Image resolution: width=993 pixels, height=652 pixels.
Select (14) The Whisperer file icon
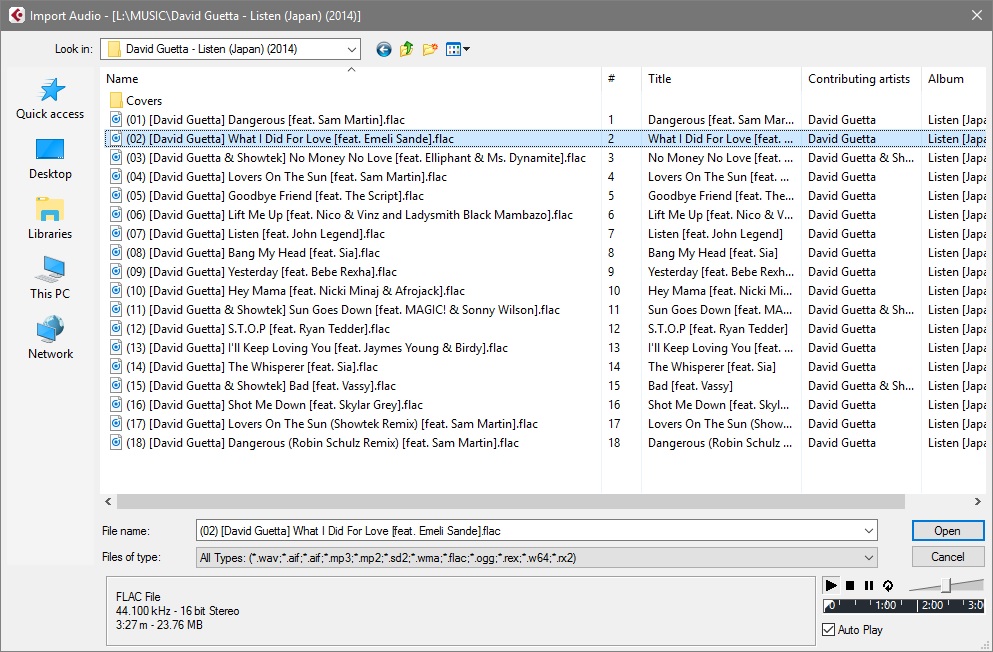(x=116, y=366)
